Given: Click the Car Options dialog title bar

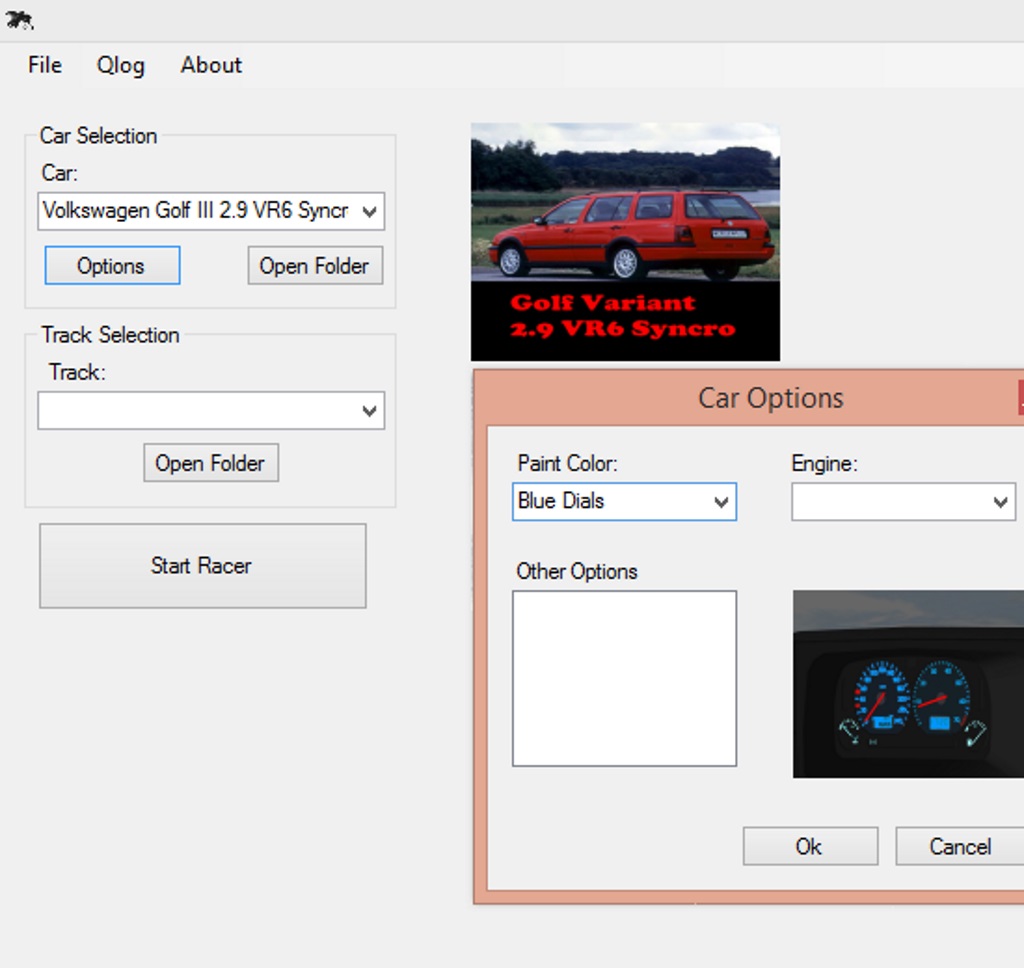Looking at the screenshot, I should click(x=748, y=398).
